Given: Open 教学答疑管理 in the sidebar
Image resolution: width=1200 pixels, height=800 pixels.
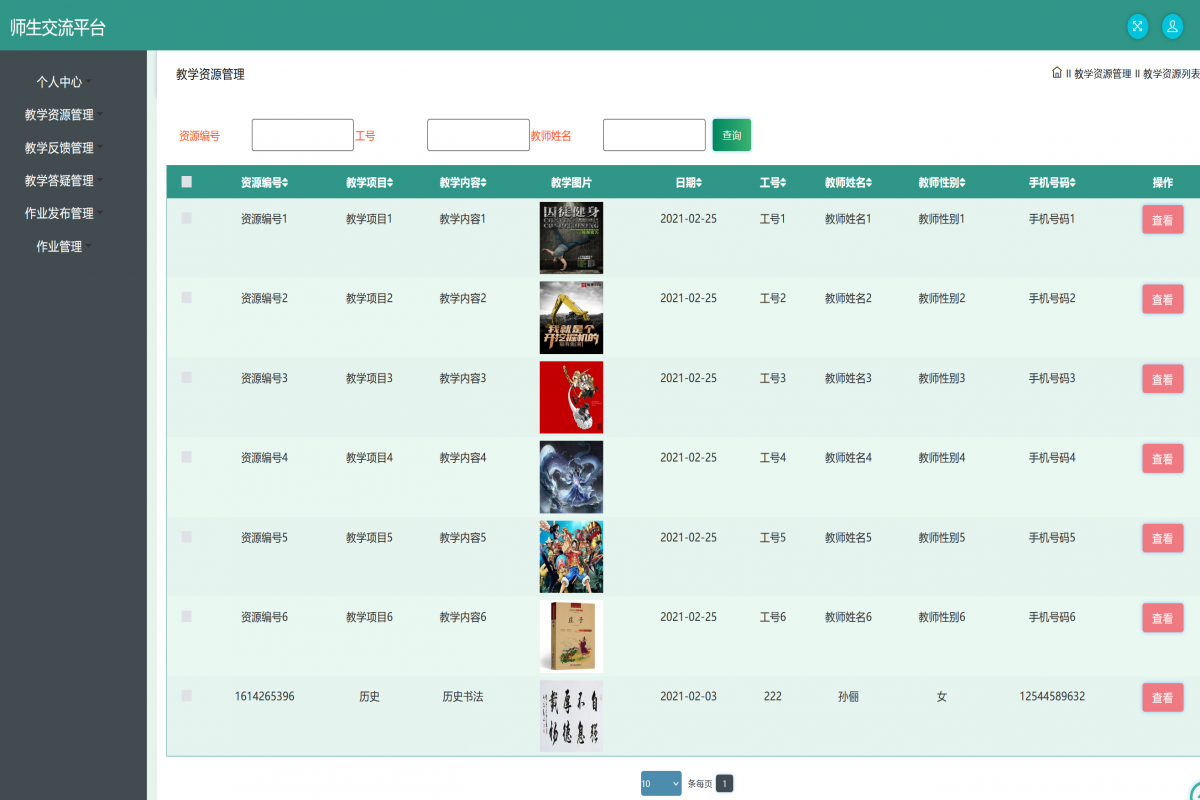Looking at the screenshot, I should pyautogui.click(x=60, y=180).
